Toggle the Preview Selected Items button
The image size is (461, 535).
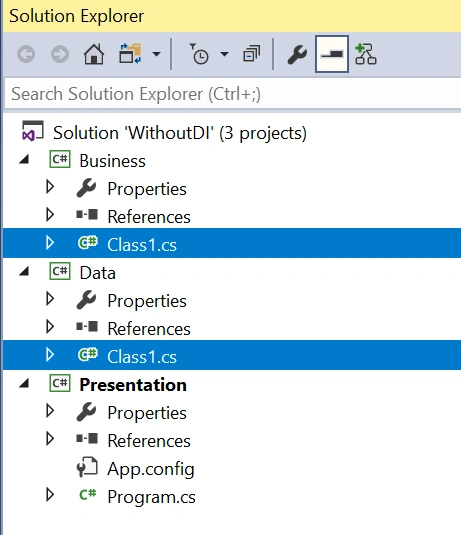tap(332, 54)
